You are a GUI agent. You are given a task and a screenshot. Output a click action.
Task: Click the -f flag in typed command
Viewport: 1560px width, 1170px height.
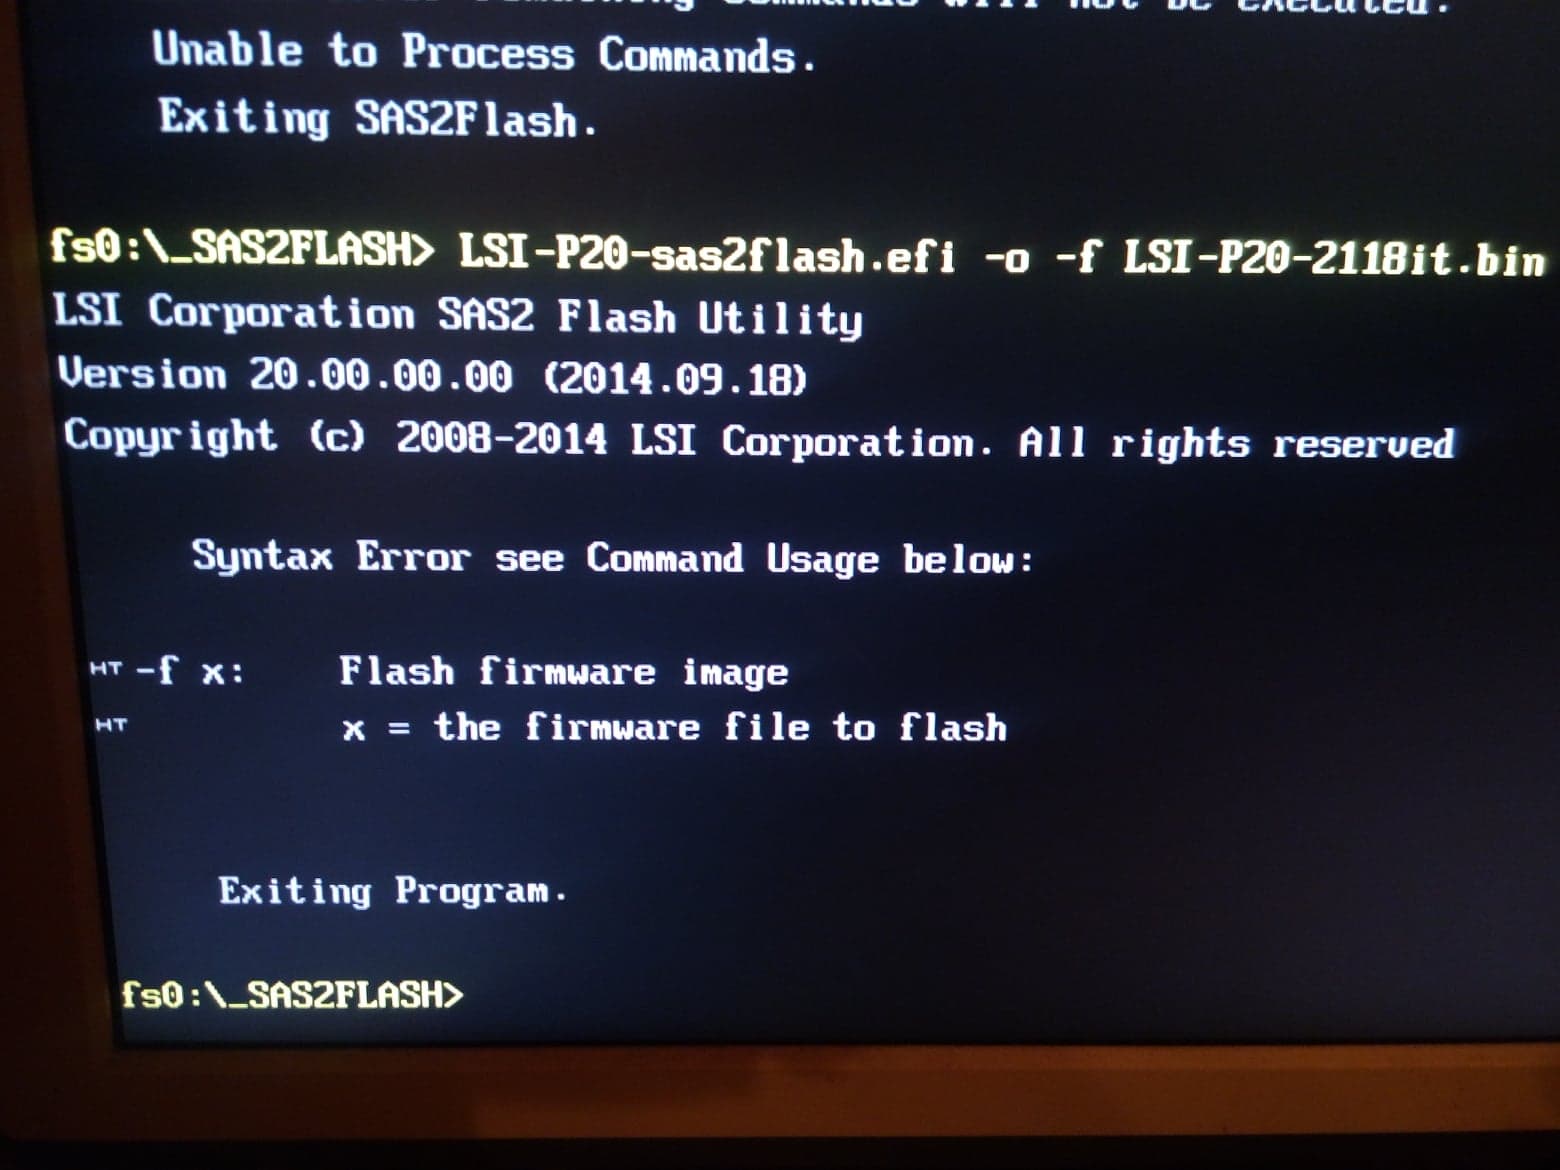(1077, 258)
